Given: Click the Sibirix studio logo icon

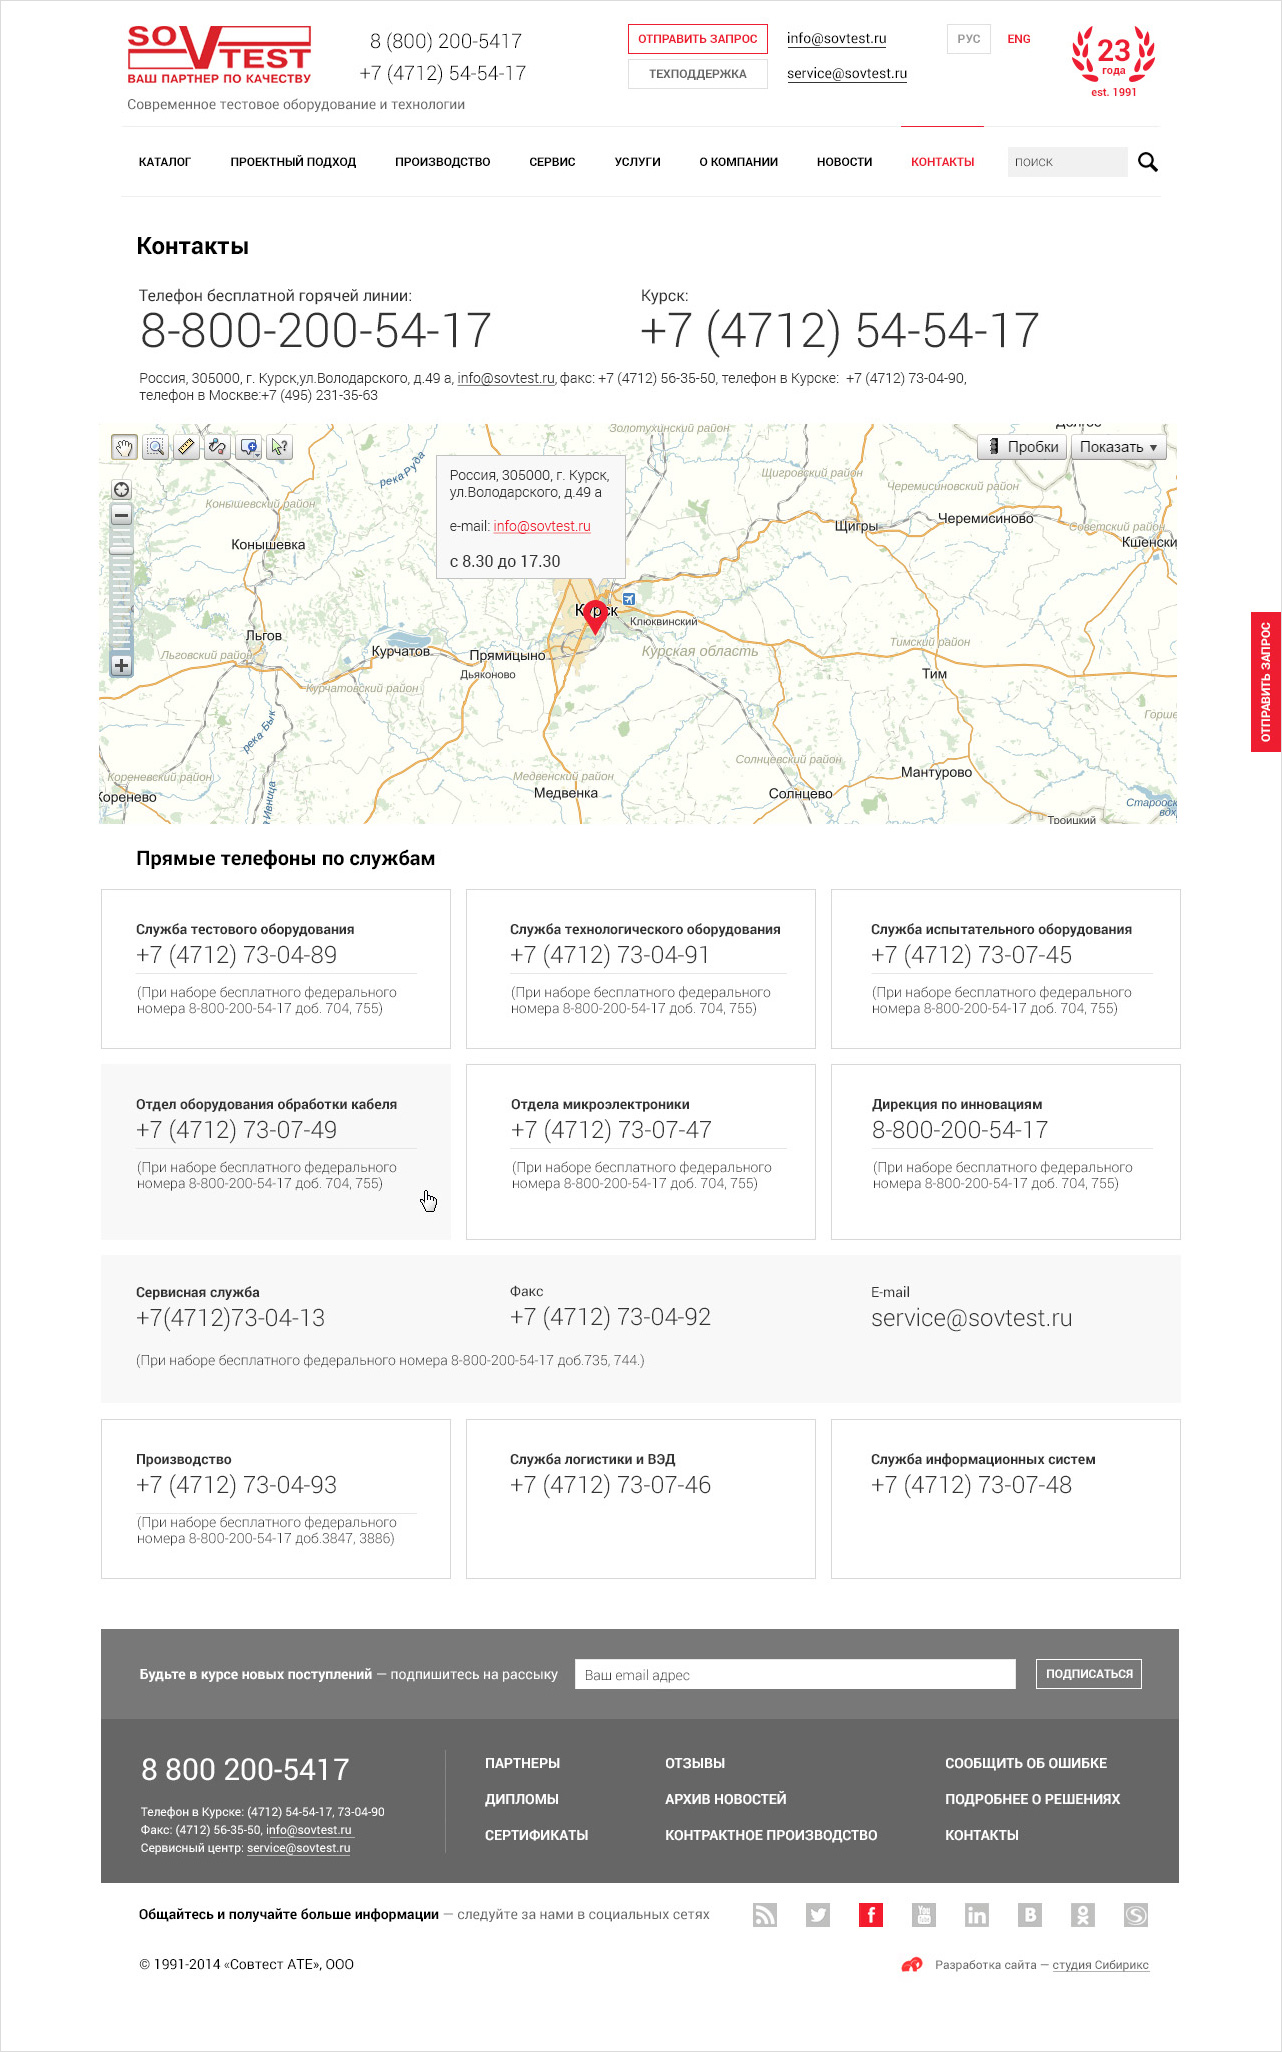Looking at the screenshot, I should (912, 1965).
